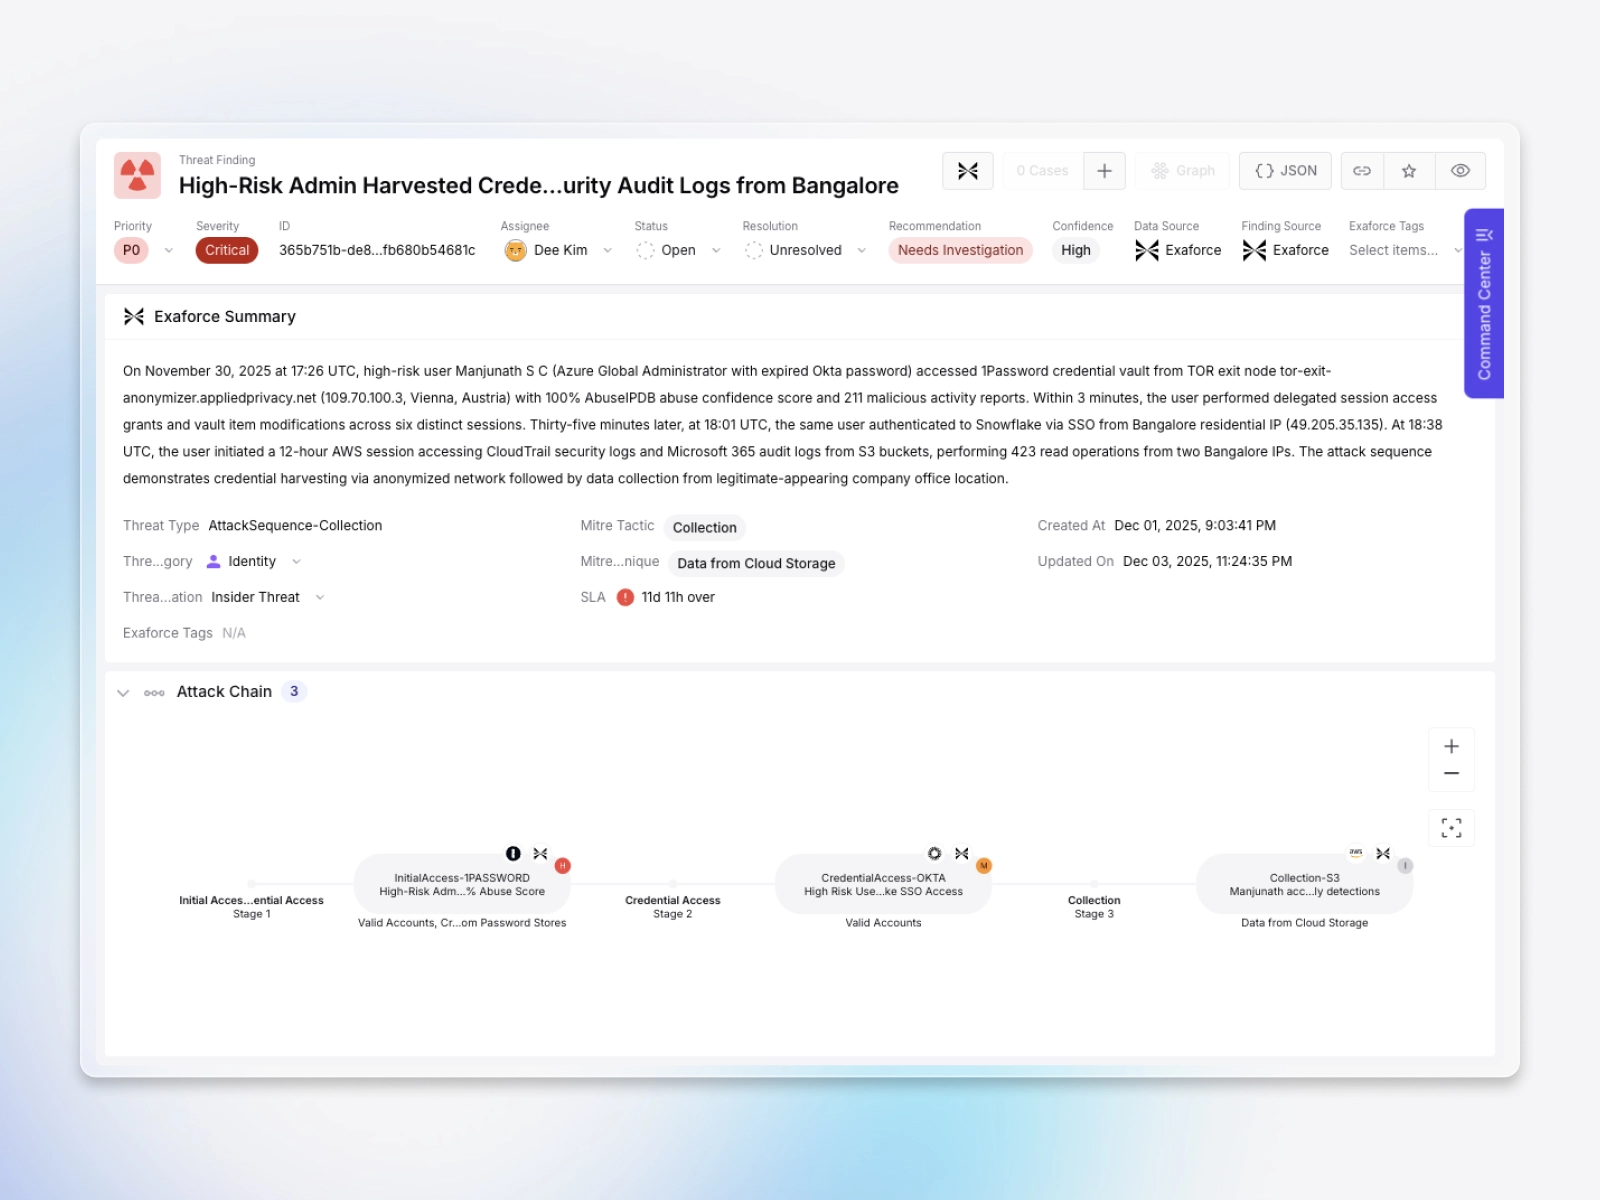The height and width of the screenshot is (1200, 1600).
Task: Click the Data from Cloud Storage technique chip
Action: pyautogui.click(x=755, y=563)
